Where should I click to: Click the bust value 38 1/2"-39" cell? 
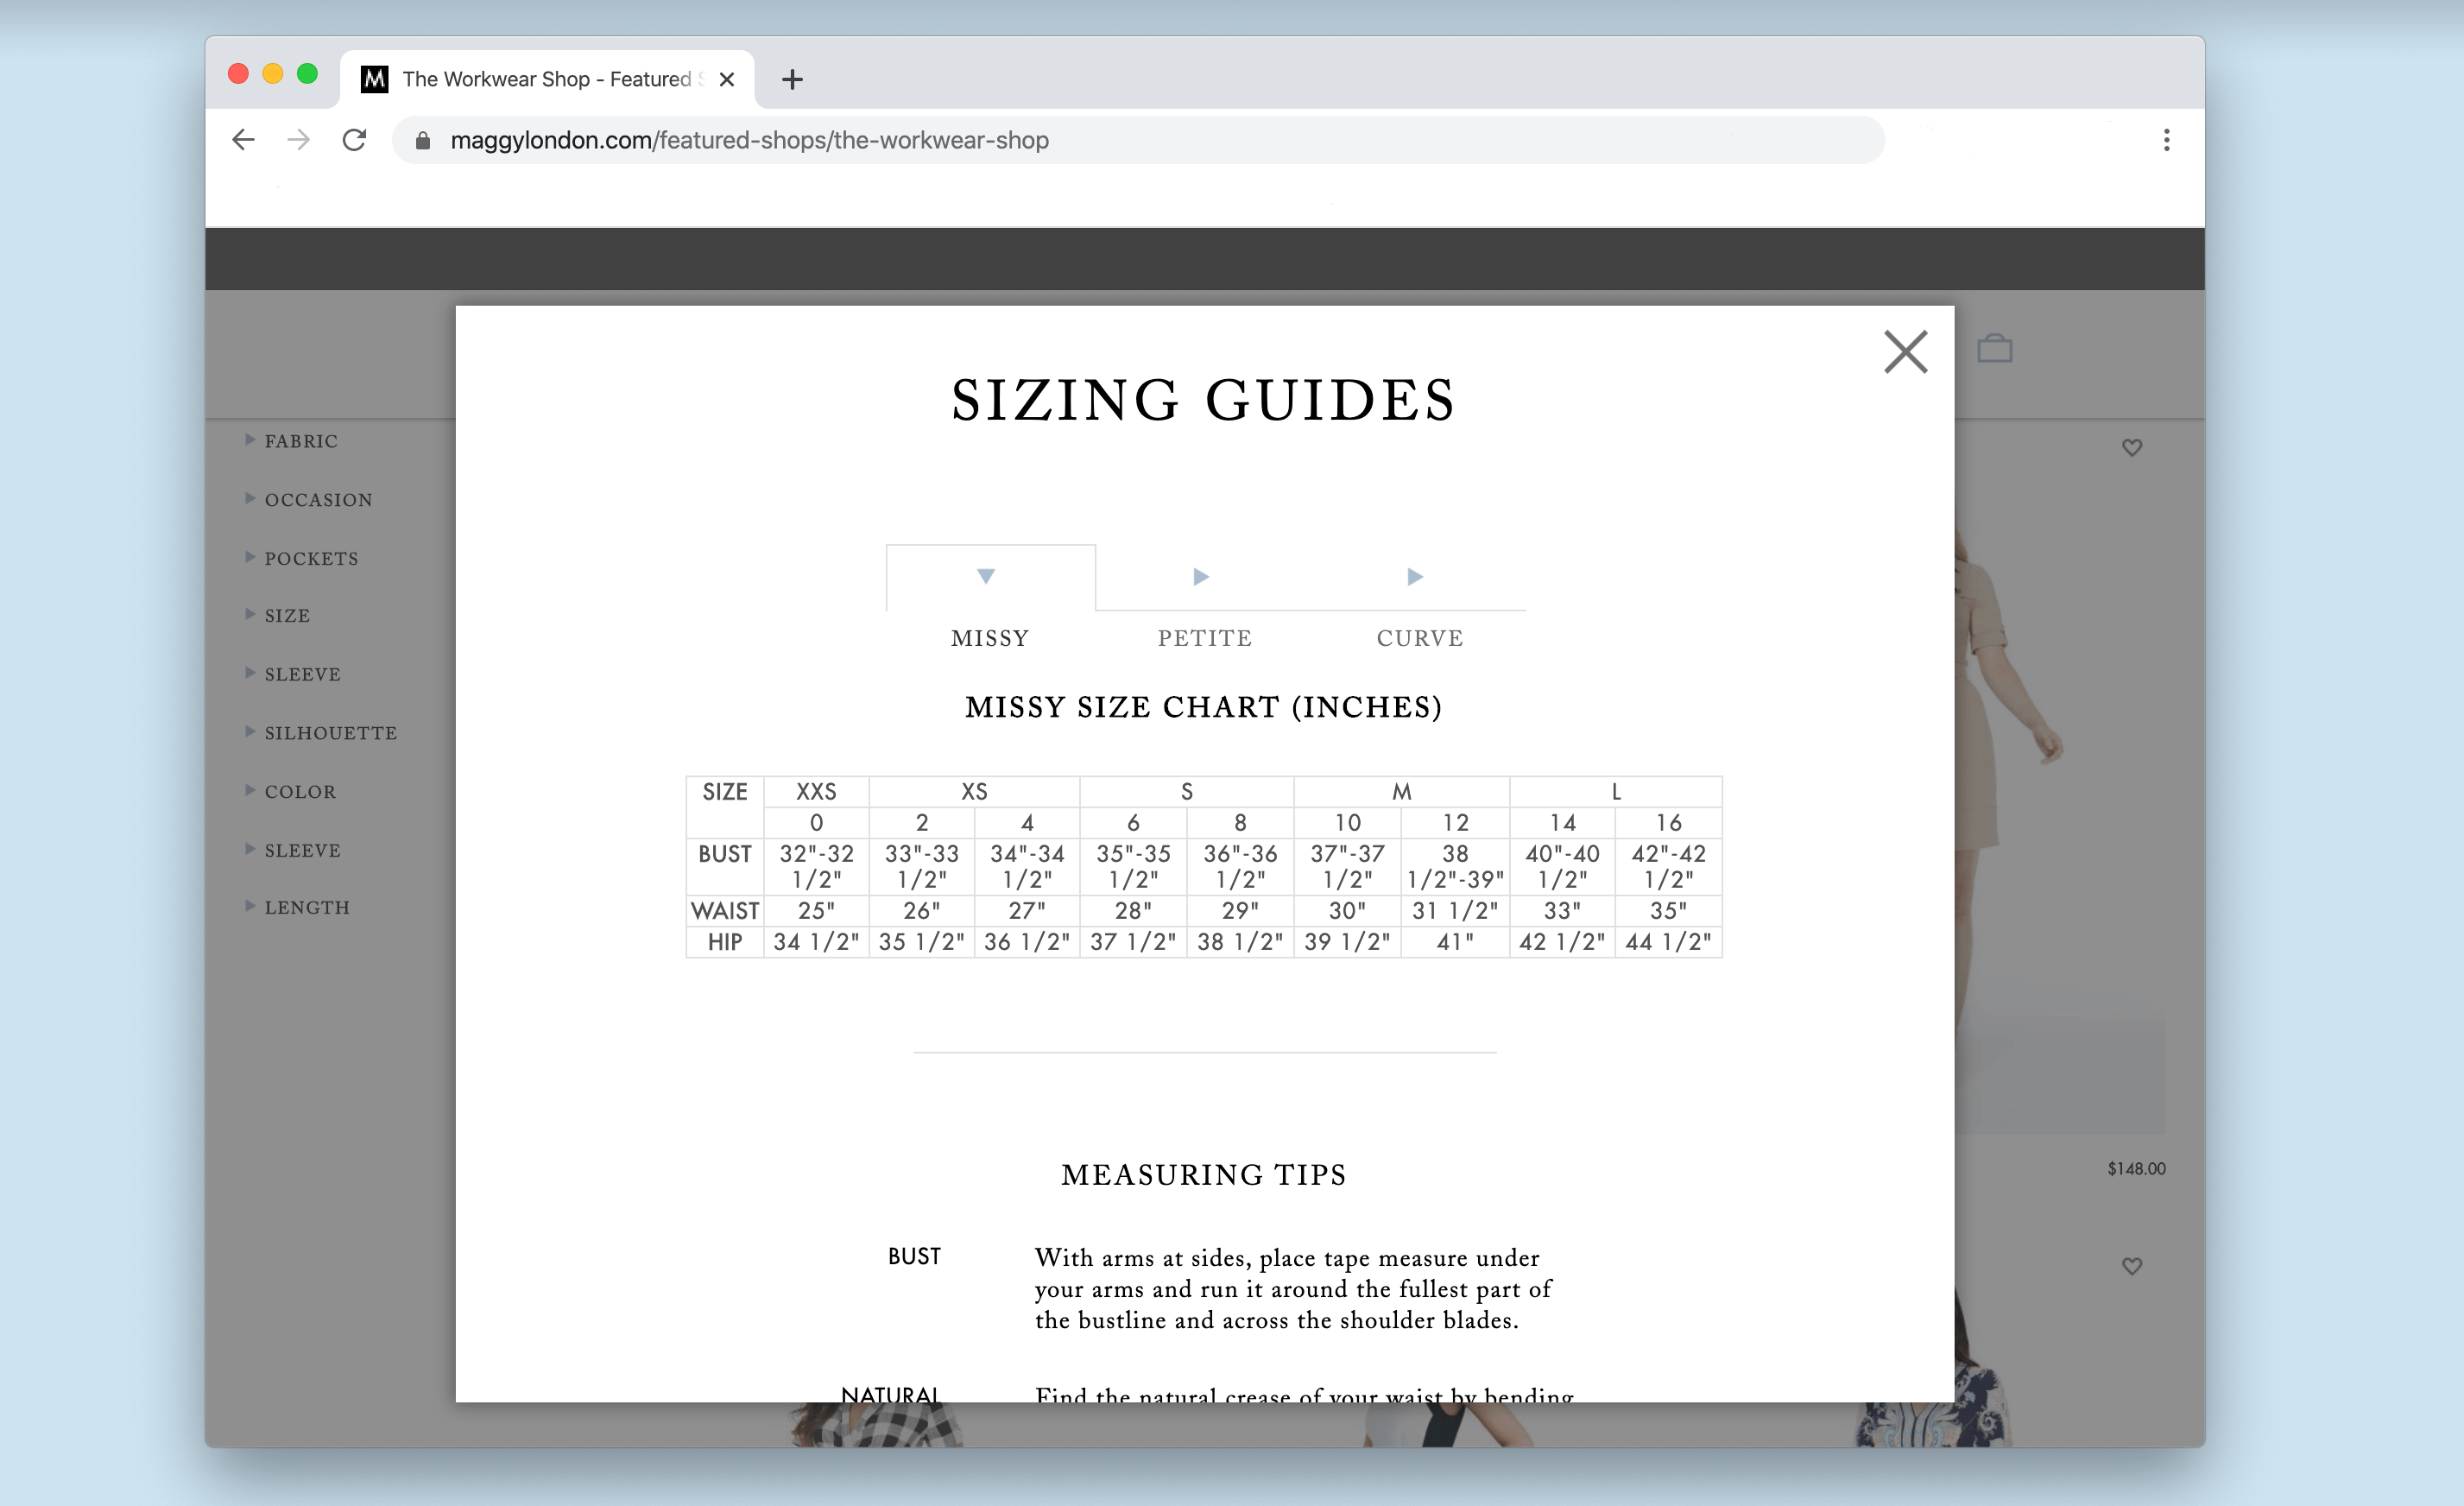[1454, 866]
